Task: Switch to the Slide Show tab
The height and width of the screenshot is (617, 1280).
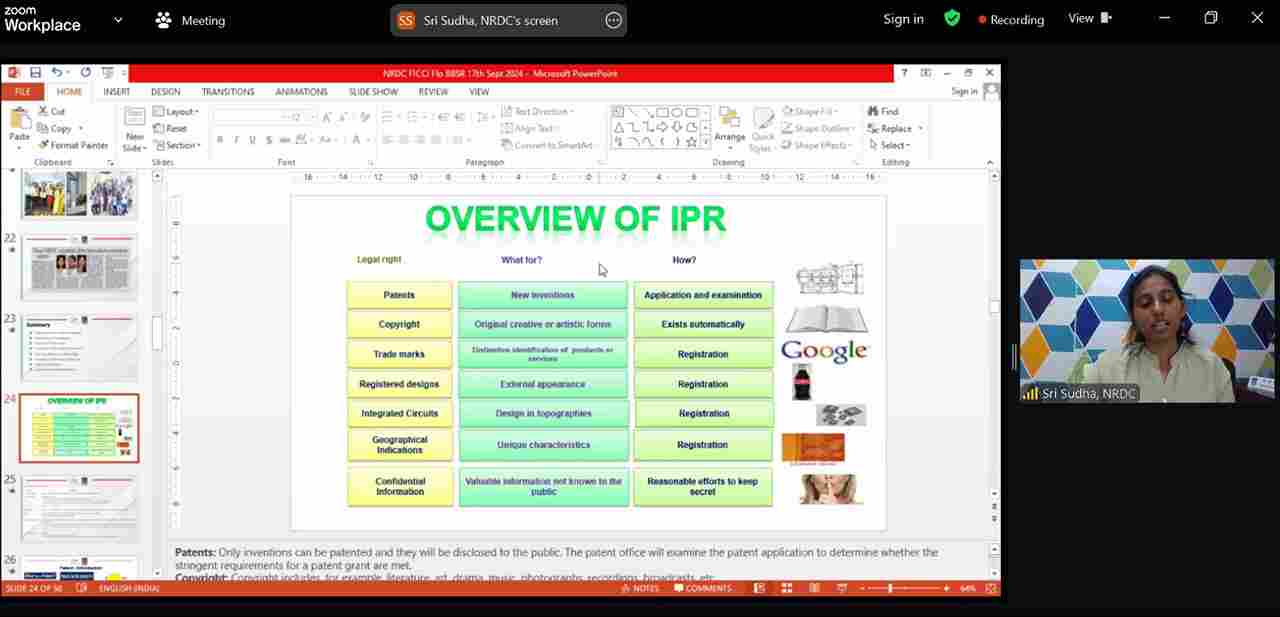Action: [x=373, y=92]
